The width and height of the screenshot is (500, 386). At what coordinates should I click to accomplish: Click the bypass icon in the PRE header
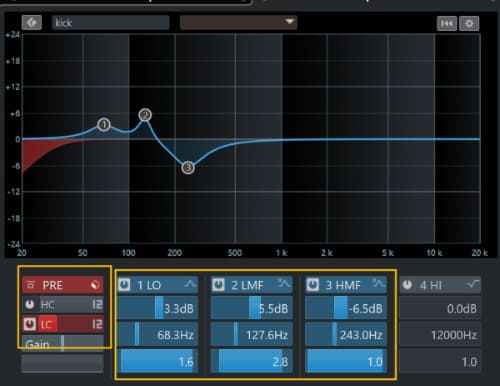30,285
